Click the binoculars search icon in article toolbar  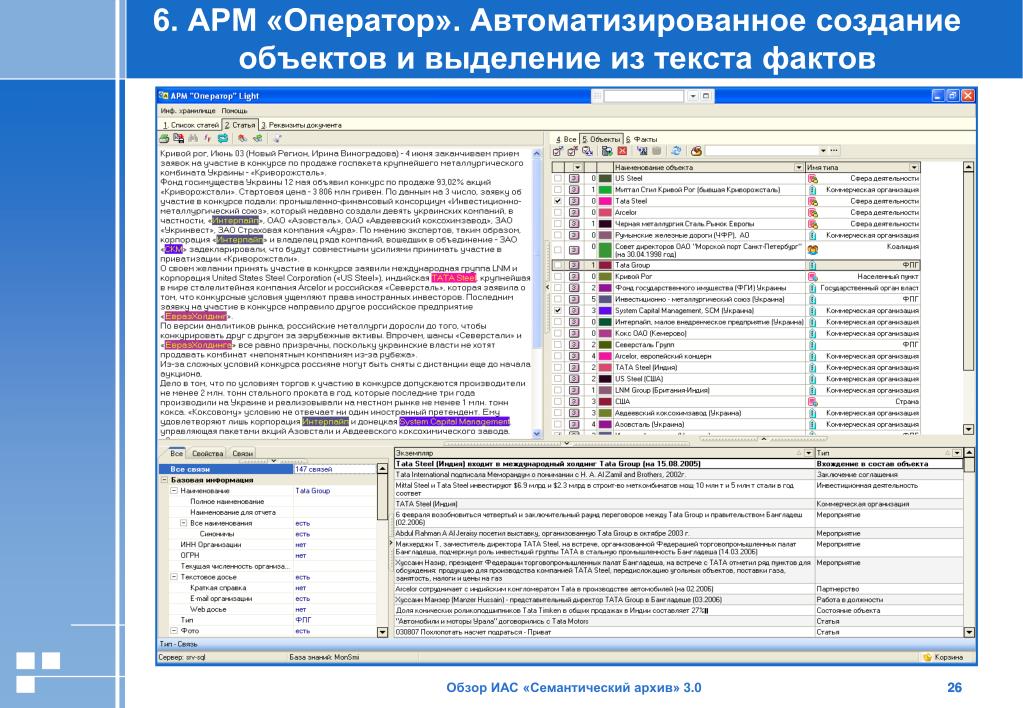coord(193,138)
